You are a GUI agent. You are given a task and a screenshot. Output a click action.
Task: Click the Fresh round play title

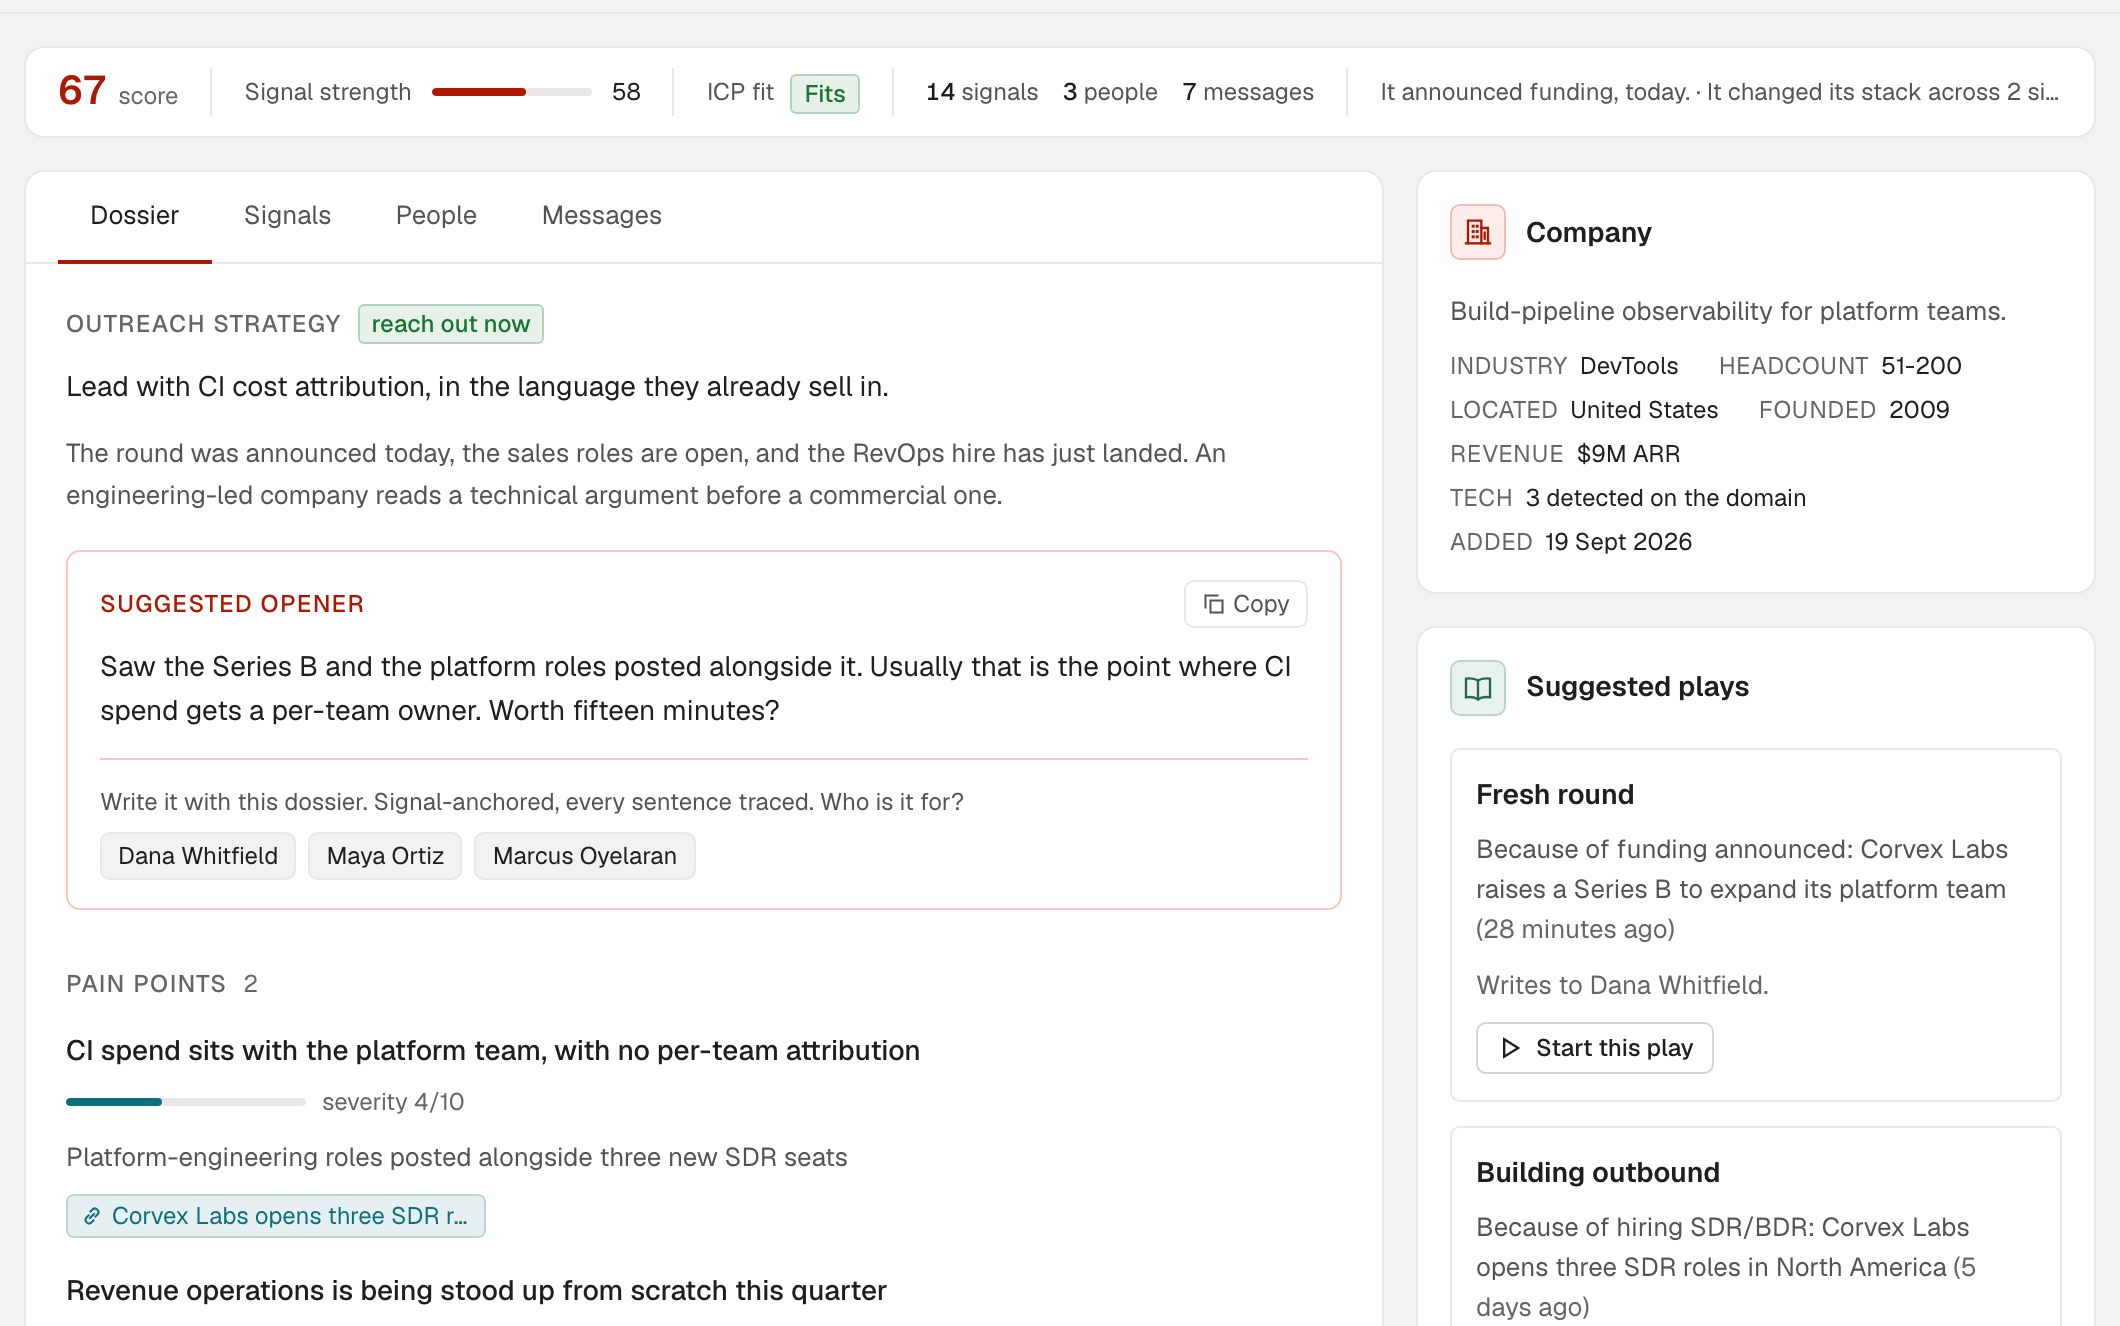point(1555,795)
